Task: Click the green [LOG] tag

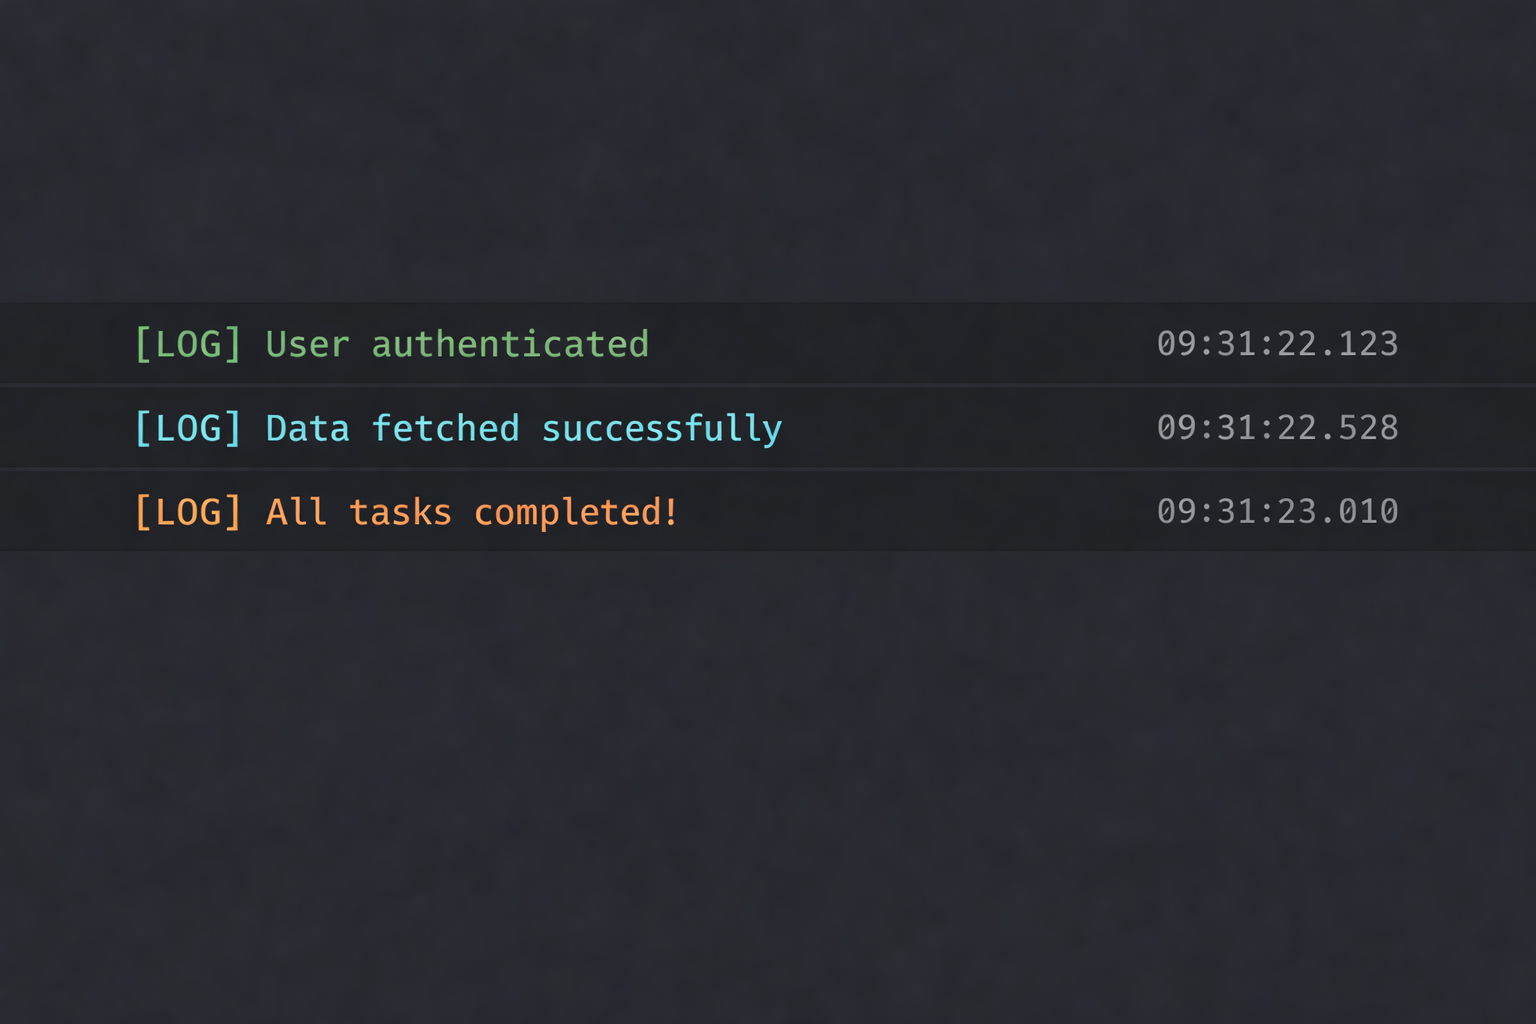Action: 188,344
